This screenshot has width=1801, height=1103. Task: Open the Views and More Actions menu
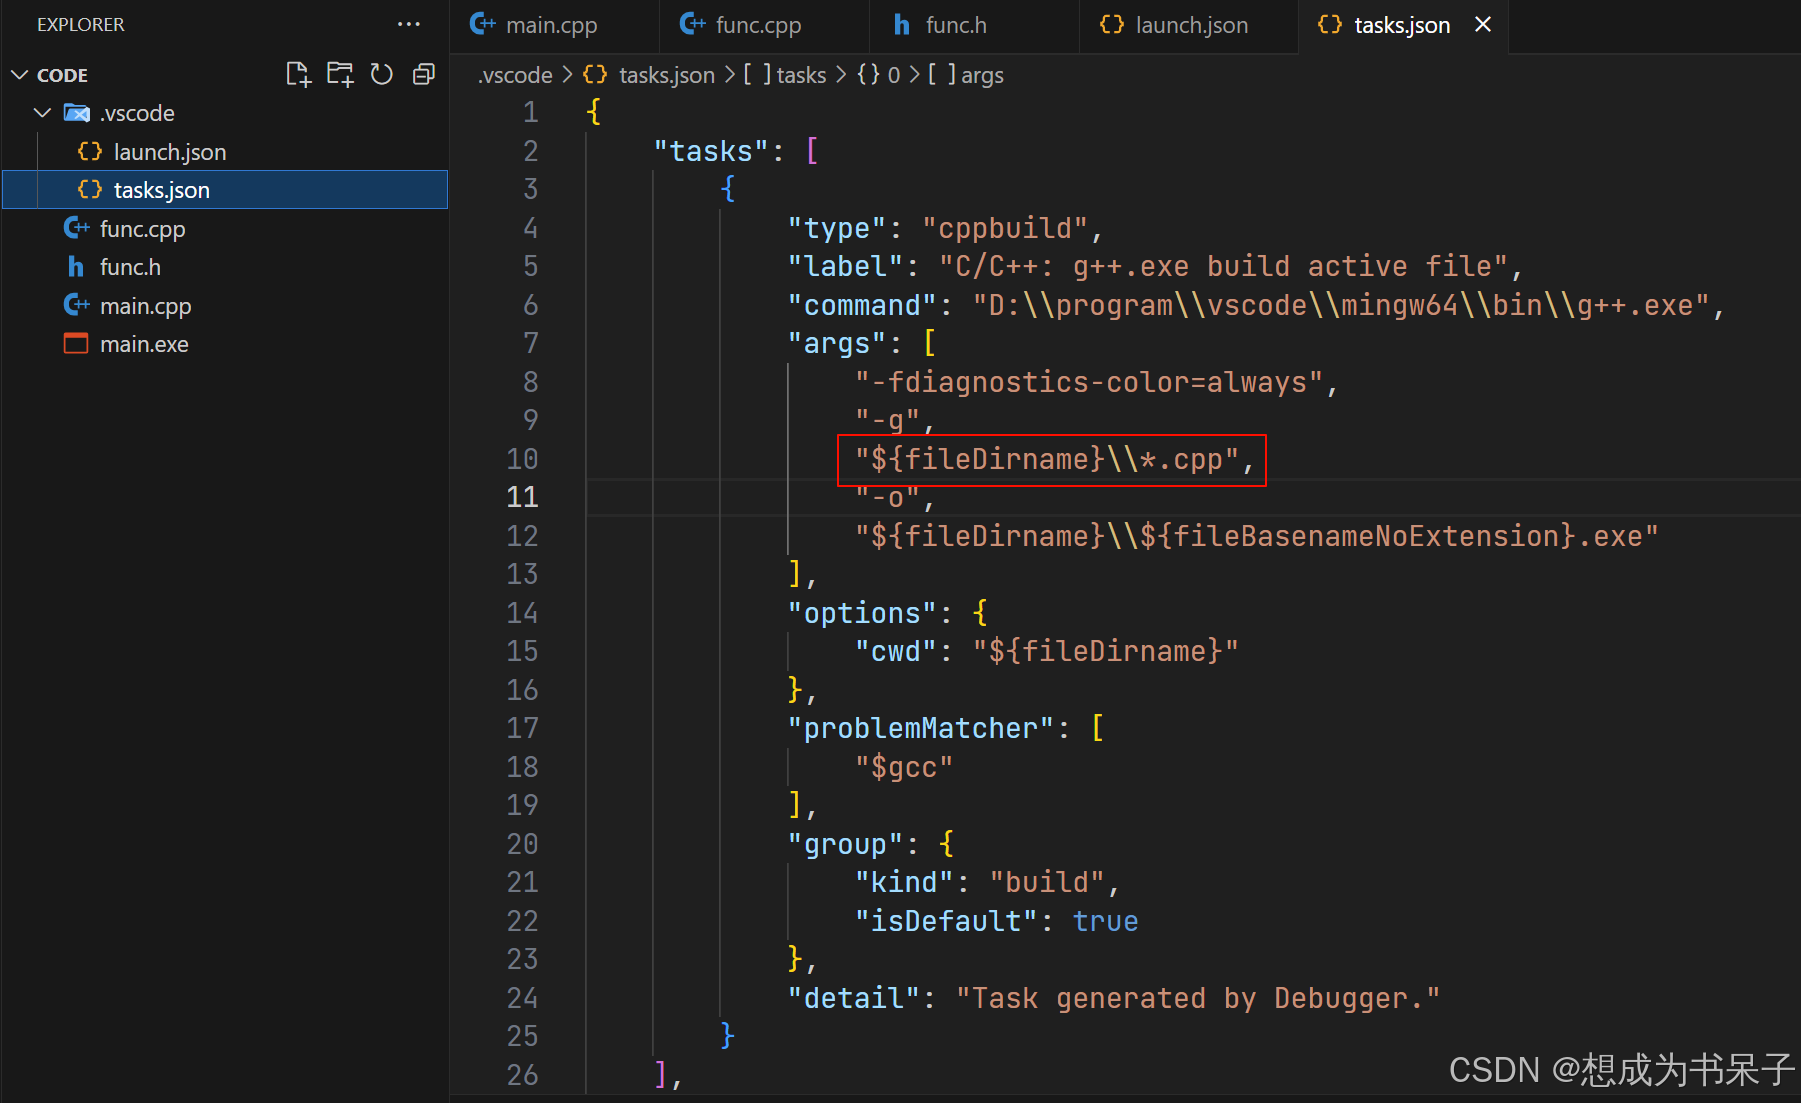[x=408, y=24]
